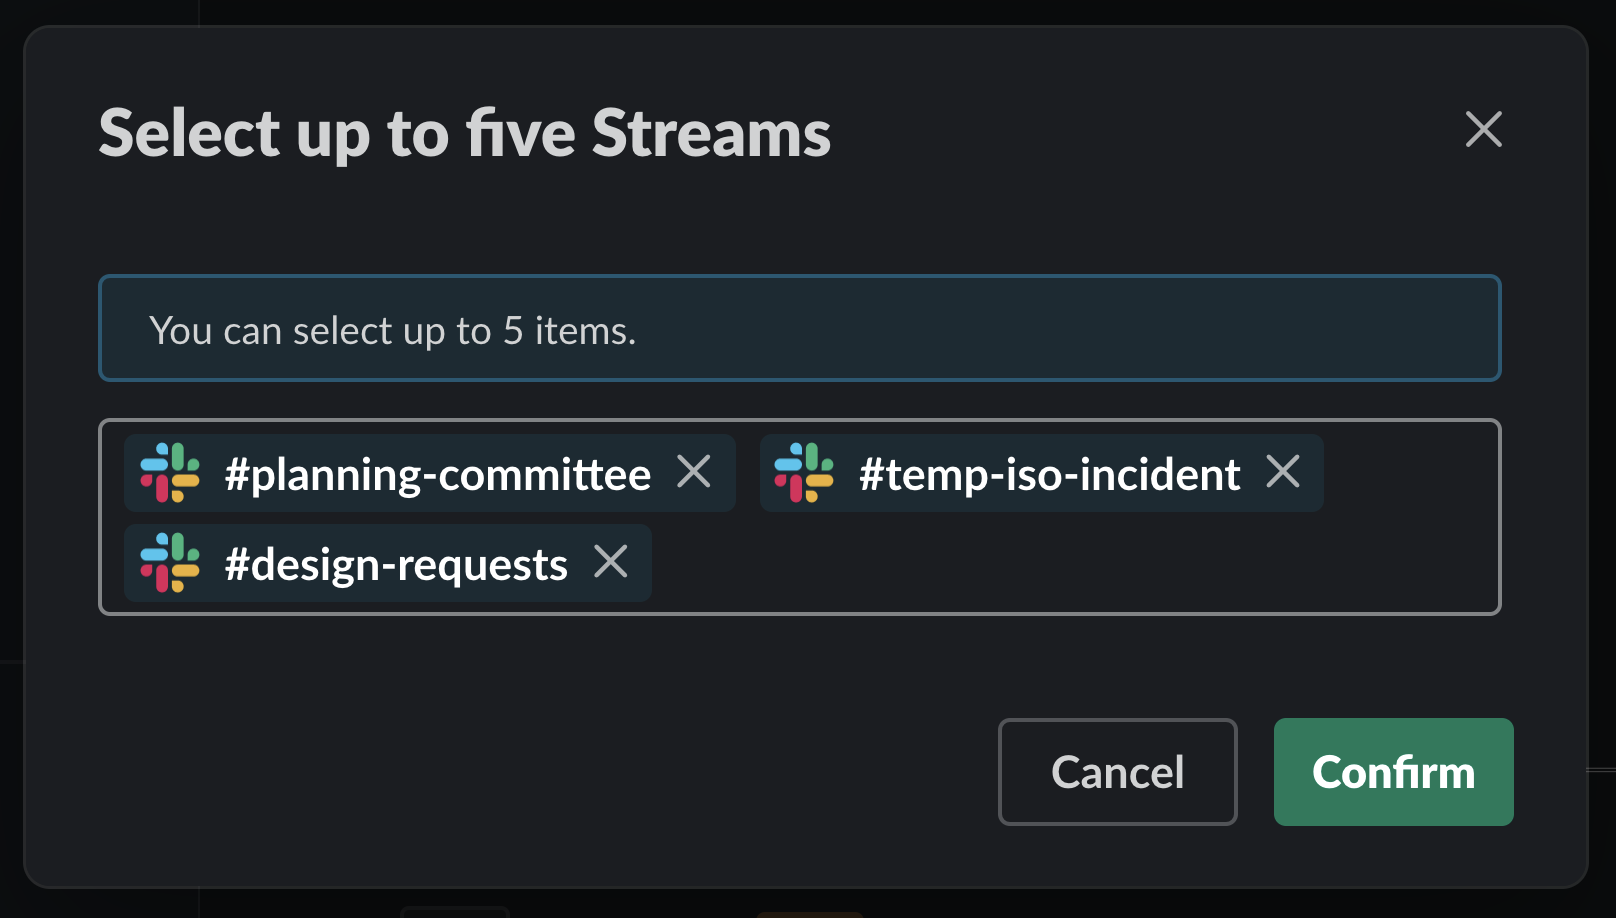The width and height of the screenshot is (1616, 918).
Task: Focus the 'You can select up to 5 items' field
Action: [799, 328]
